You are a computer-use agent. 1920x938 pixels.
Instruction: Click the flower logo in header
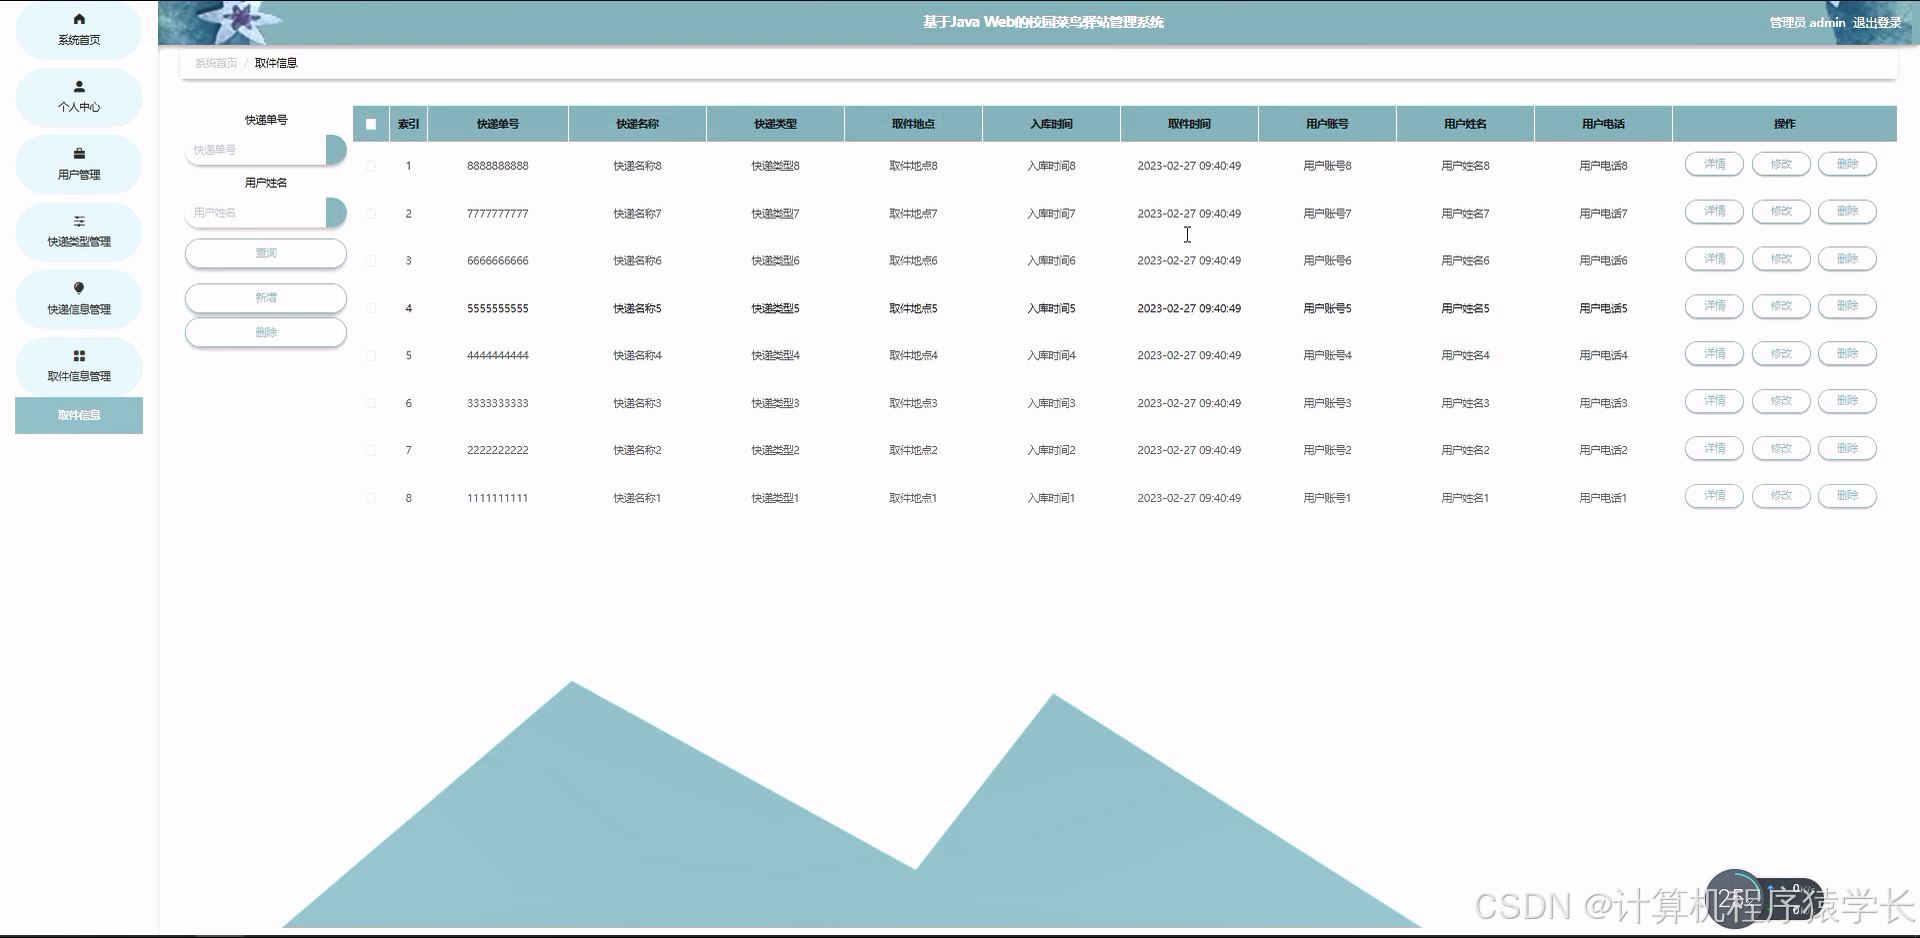(238, 21)
